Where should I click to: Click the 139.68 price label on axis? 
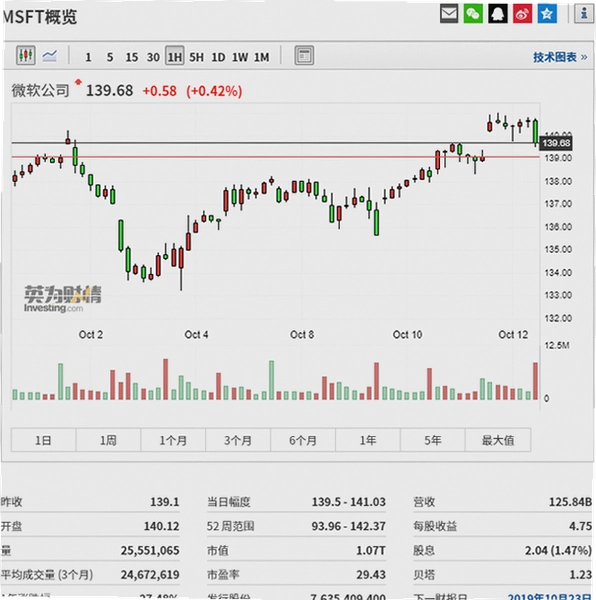pos(556,143)
